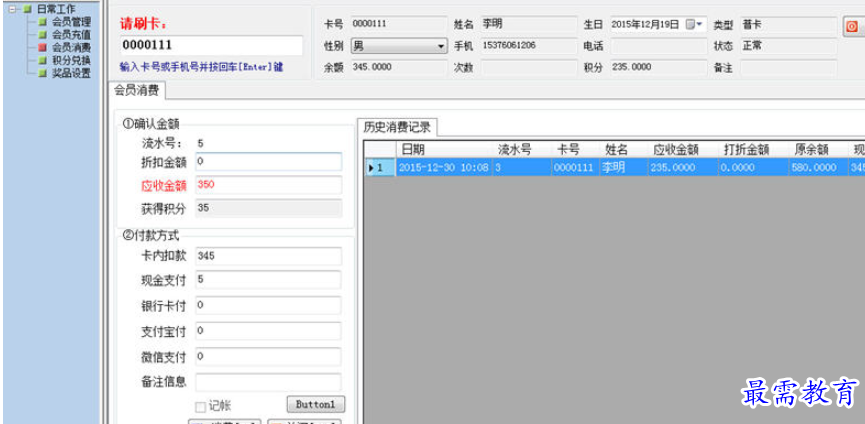Toggle the 记帐 checkbox

click(x=200, y=407)
